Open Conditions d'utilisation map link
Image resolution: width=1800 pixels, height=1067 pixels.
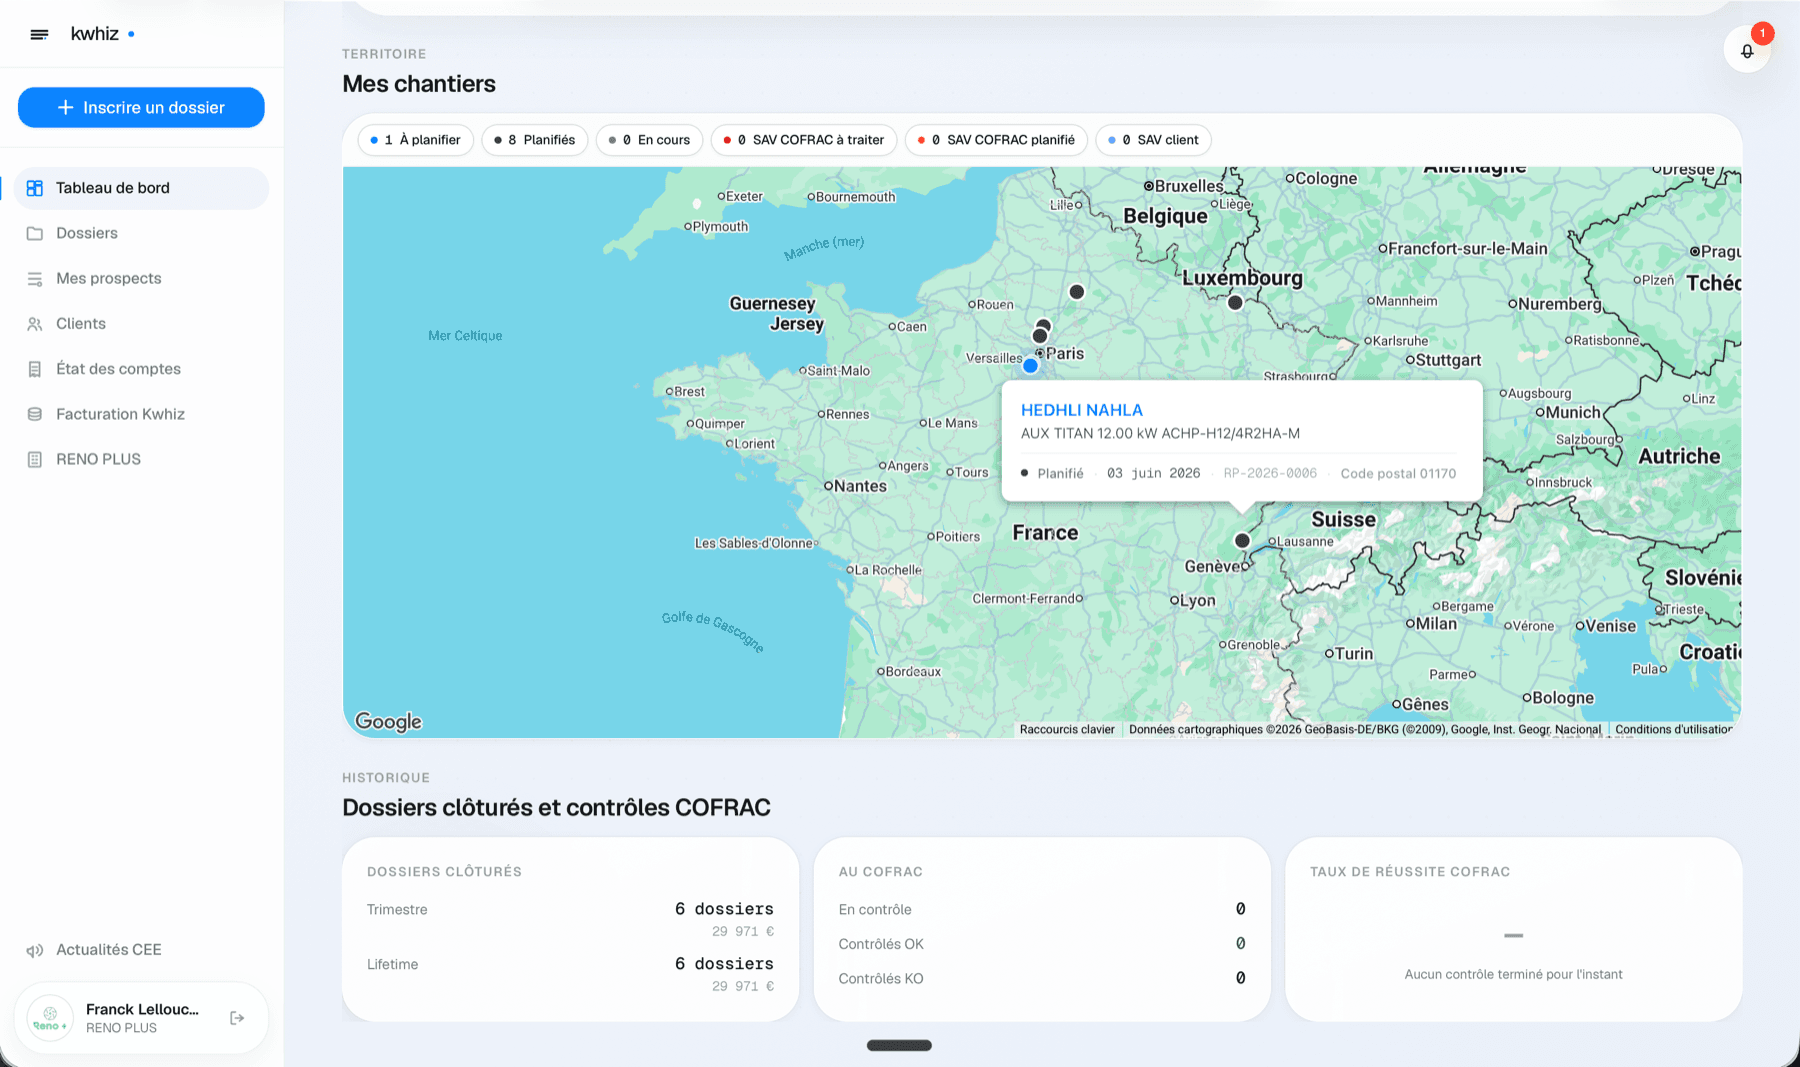tap(1673, 730)
